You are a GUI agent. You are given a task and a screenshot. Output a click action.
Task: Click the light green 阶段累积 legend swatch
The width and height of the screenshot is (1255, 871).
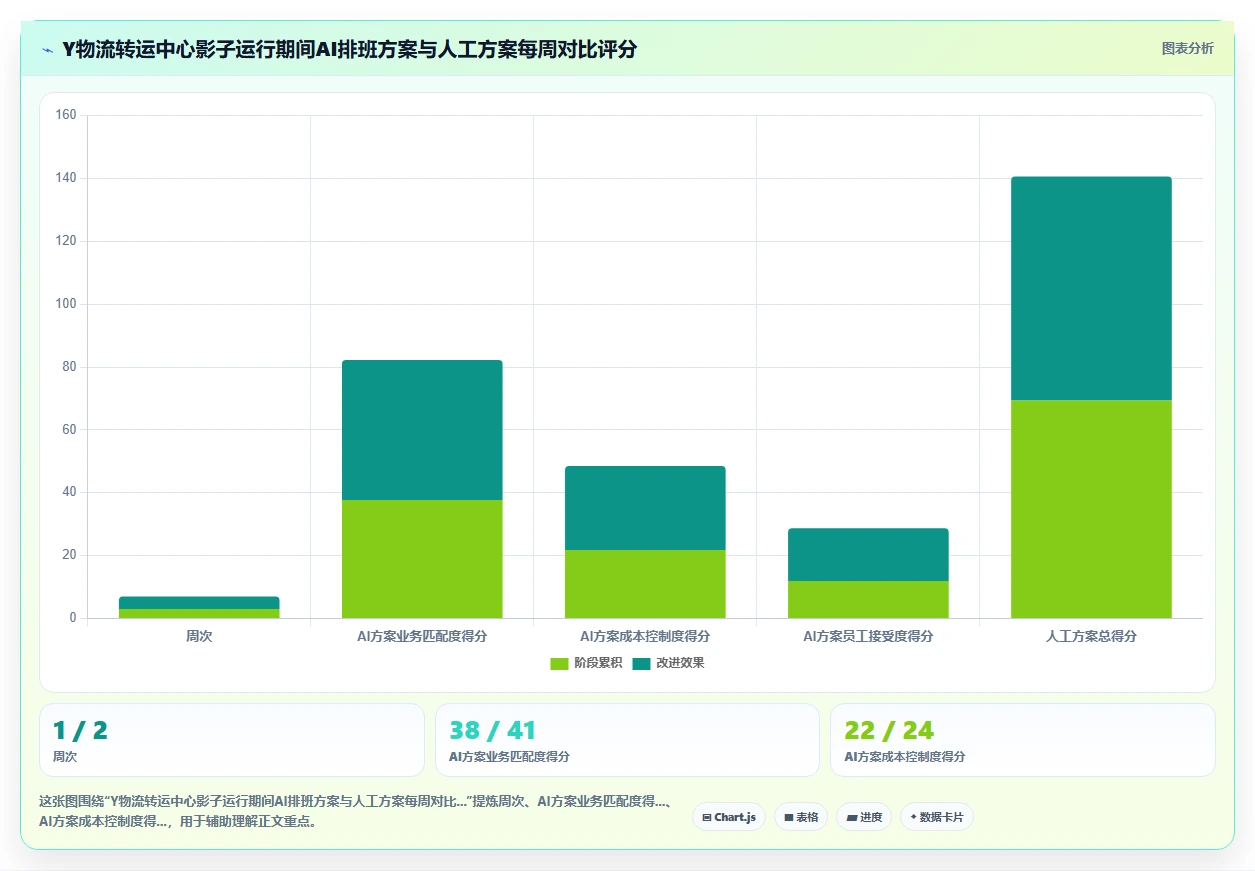559,663
